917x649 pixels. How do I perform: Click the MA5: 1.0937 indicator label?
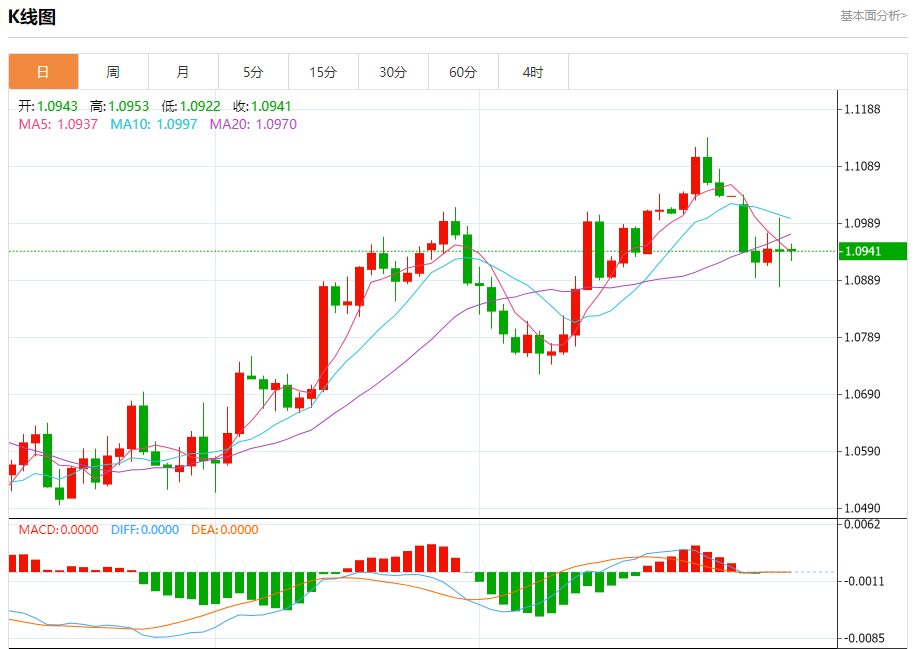click(58, 124)
